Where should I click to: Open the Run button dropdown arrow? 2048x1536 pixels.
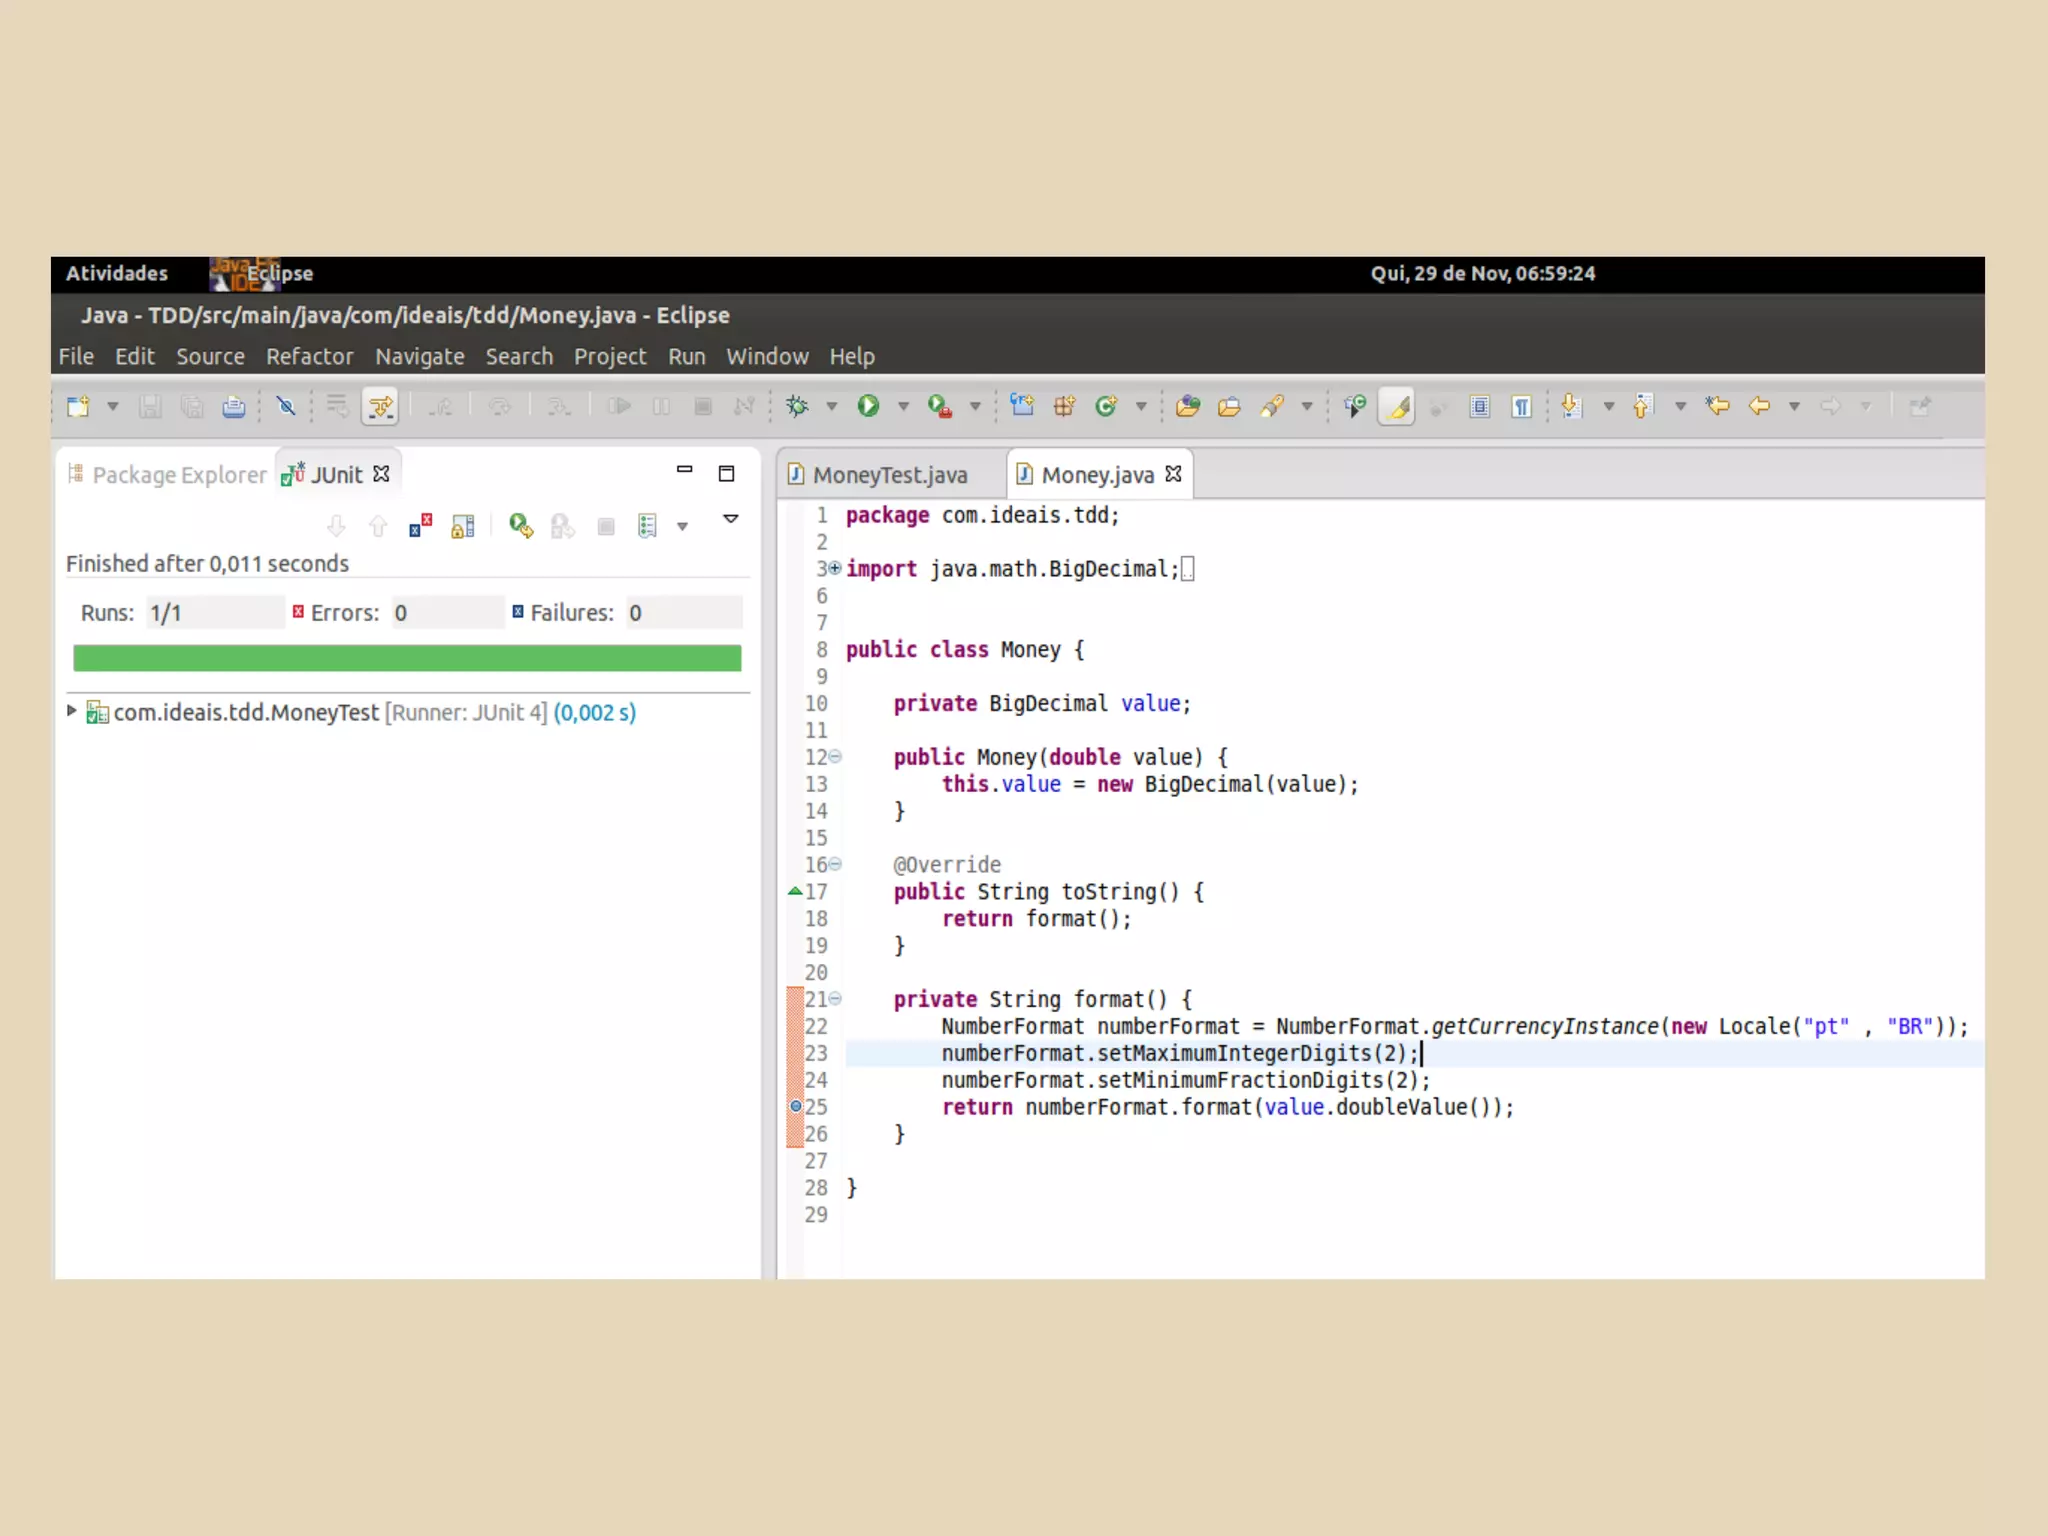[x=903, y=406]
